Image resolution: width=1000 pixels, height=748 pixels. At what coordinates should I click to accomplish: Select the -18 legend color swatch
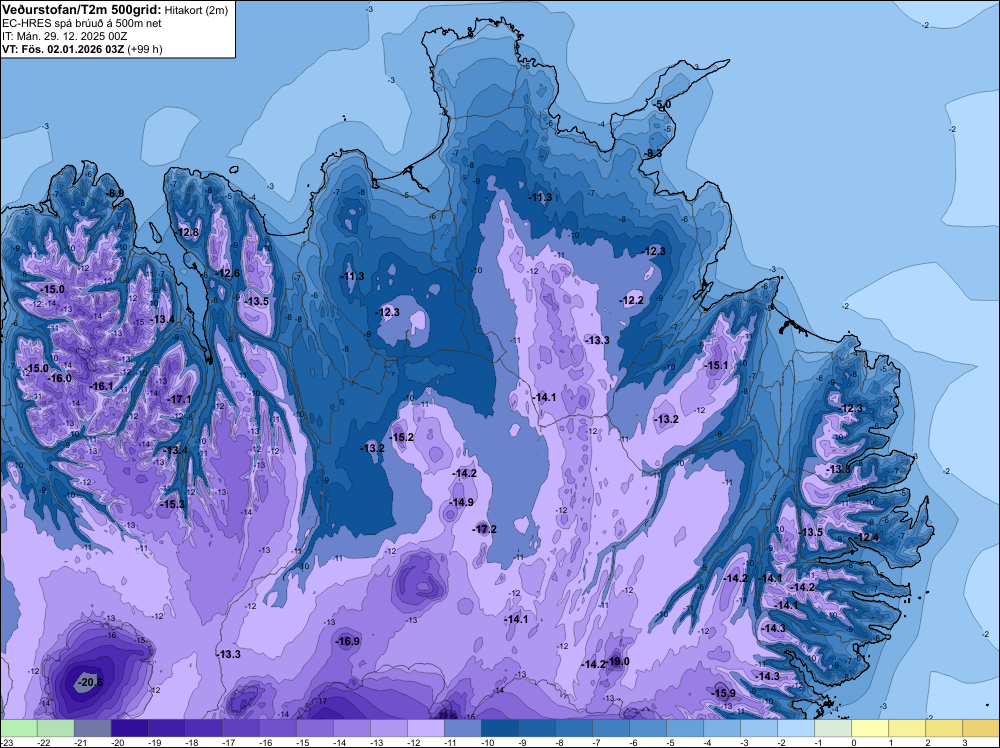coord(203,728)
